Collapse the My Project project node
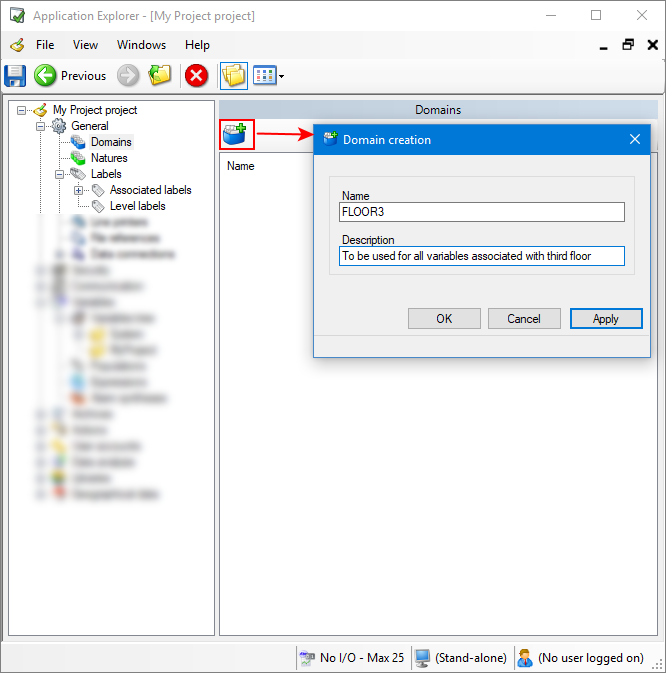This screenshot has width=666, height=673. (x=21, y=110)
